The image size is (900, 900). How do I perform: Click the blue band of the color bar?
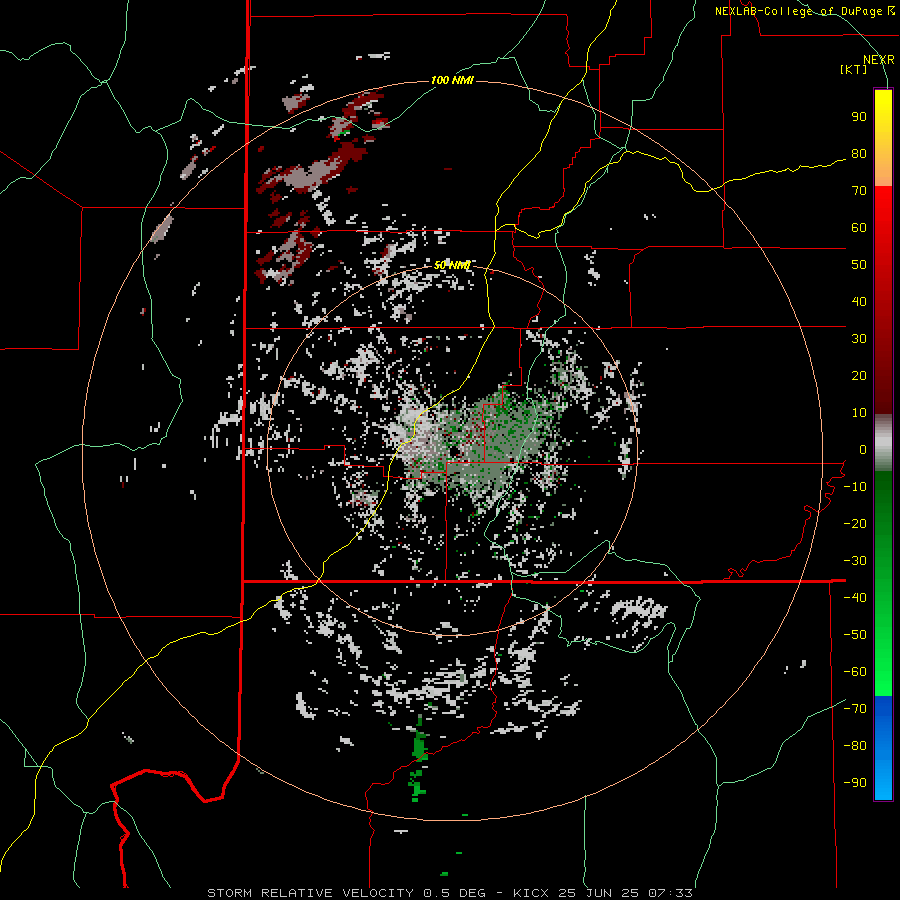pyautogui.click(x=883, y=748)
